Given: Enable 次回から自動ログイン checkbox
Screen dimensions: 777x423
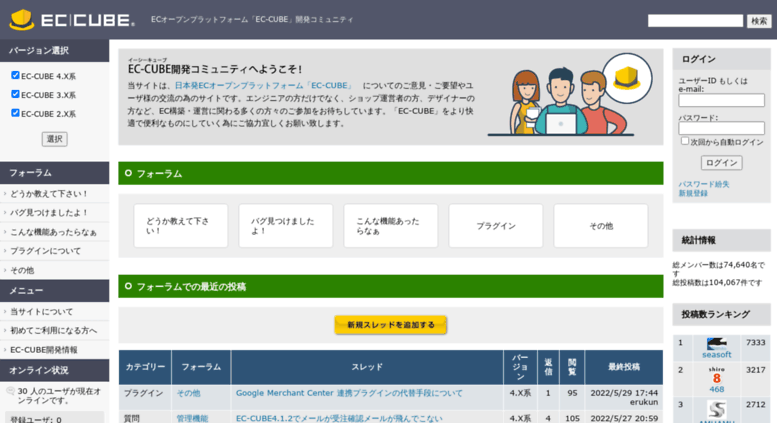Looking at the screenshot, I should click(685, 141).
